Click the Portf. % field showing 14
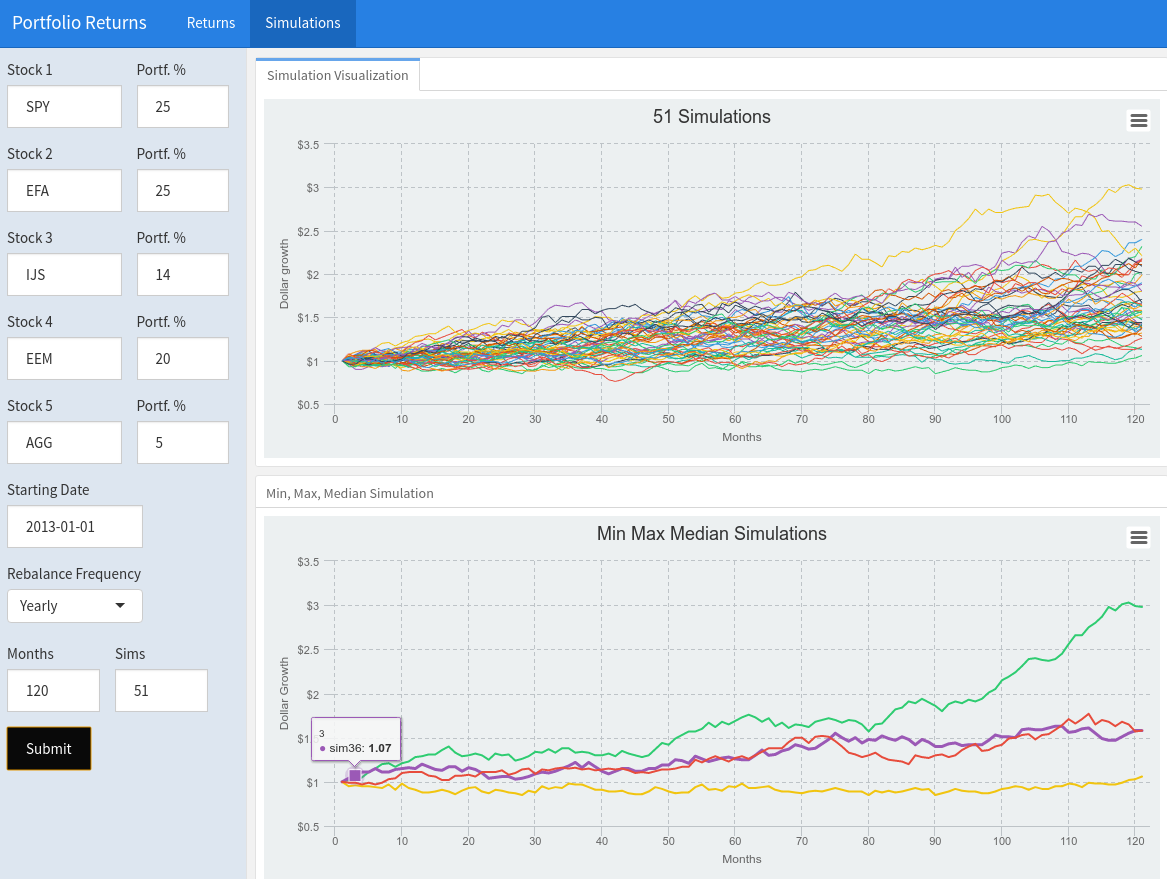 point(182,274)
